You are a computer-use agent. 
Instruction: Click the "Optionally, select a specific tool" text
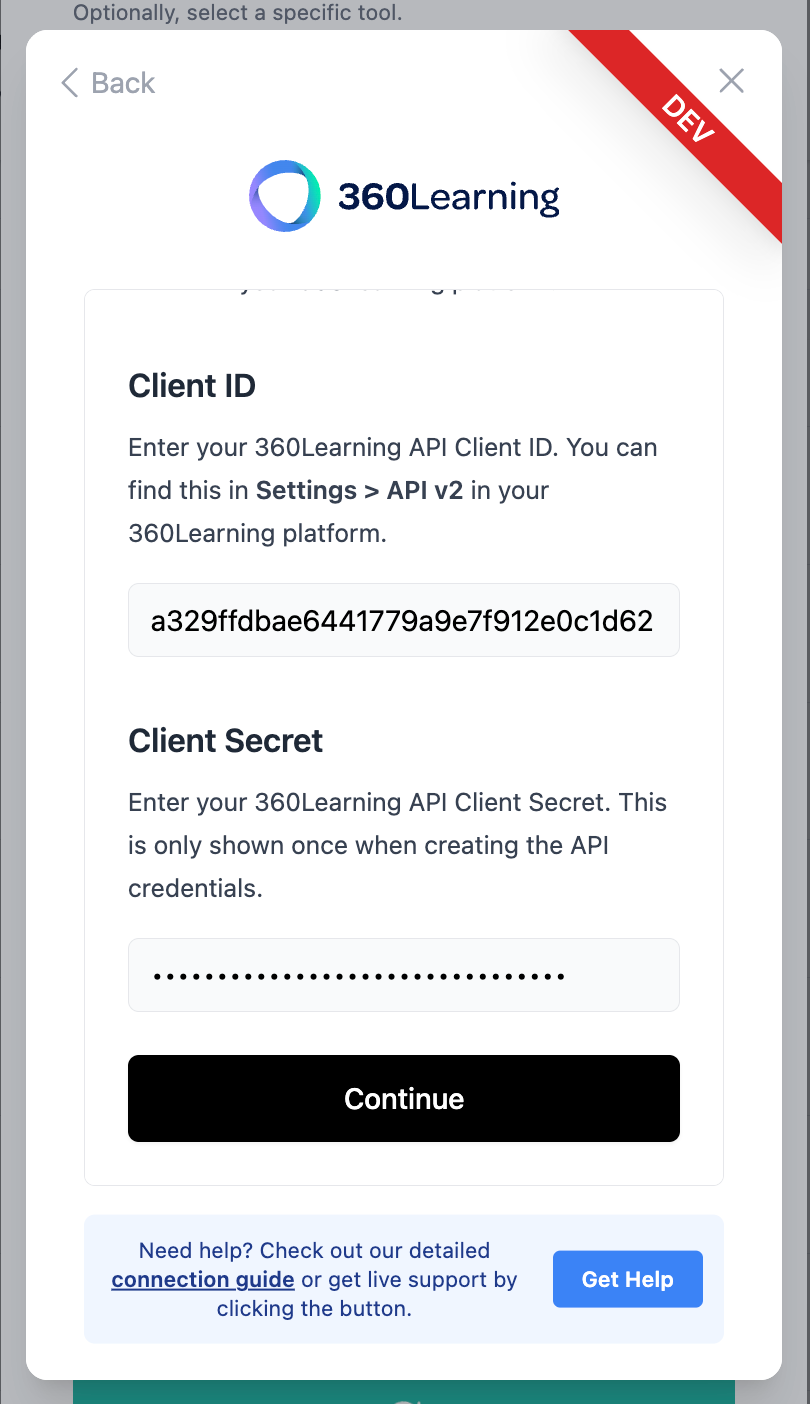(x=237, y=14)
